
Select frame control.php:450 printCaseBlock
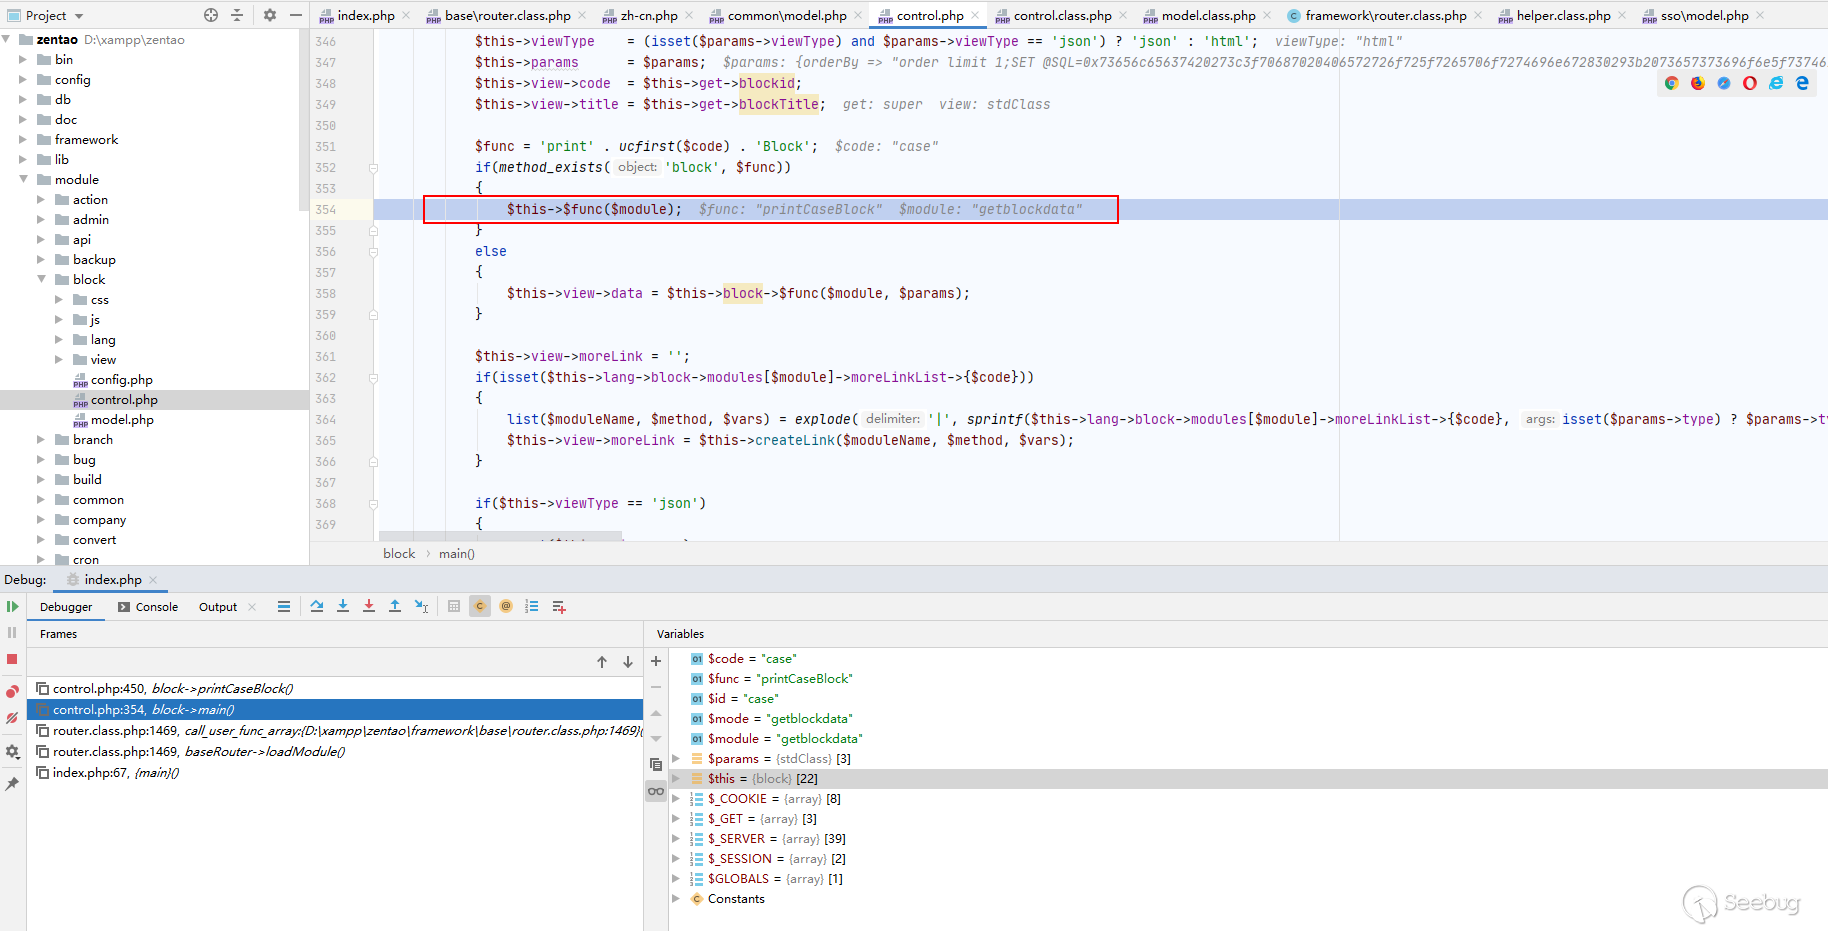[172, 688]
